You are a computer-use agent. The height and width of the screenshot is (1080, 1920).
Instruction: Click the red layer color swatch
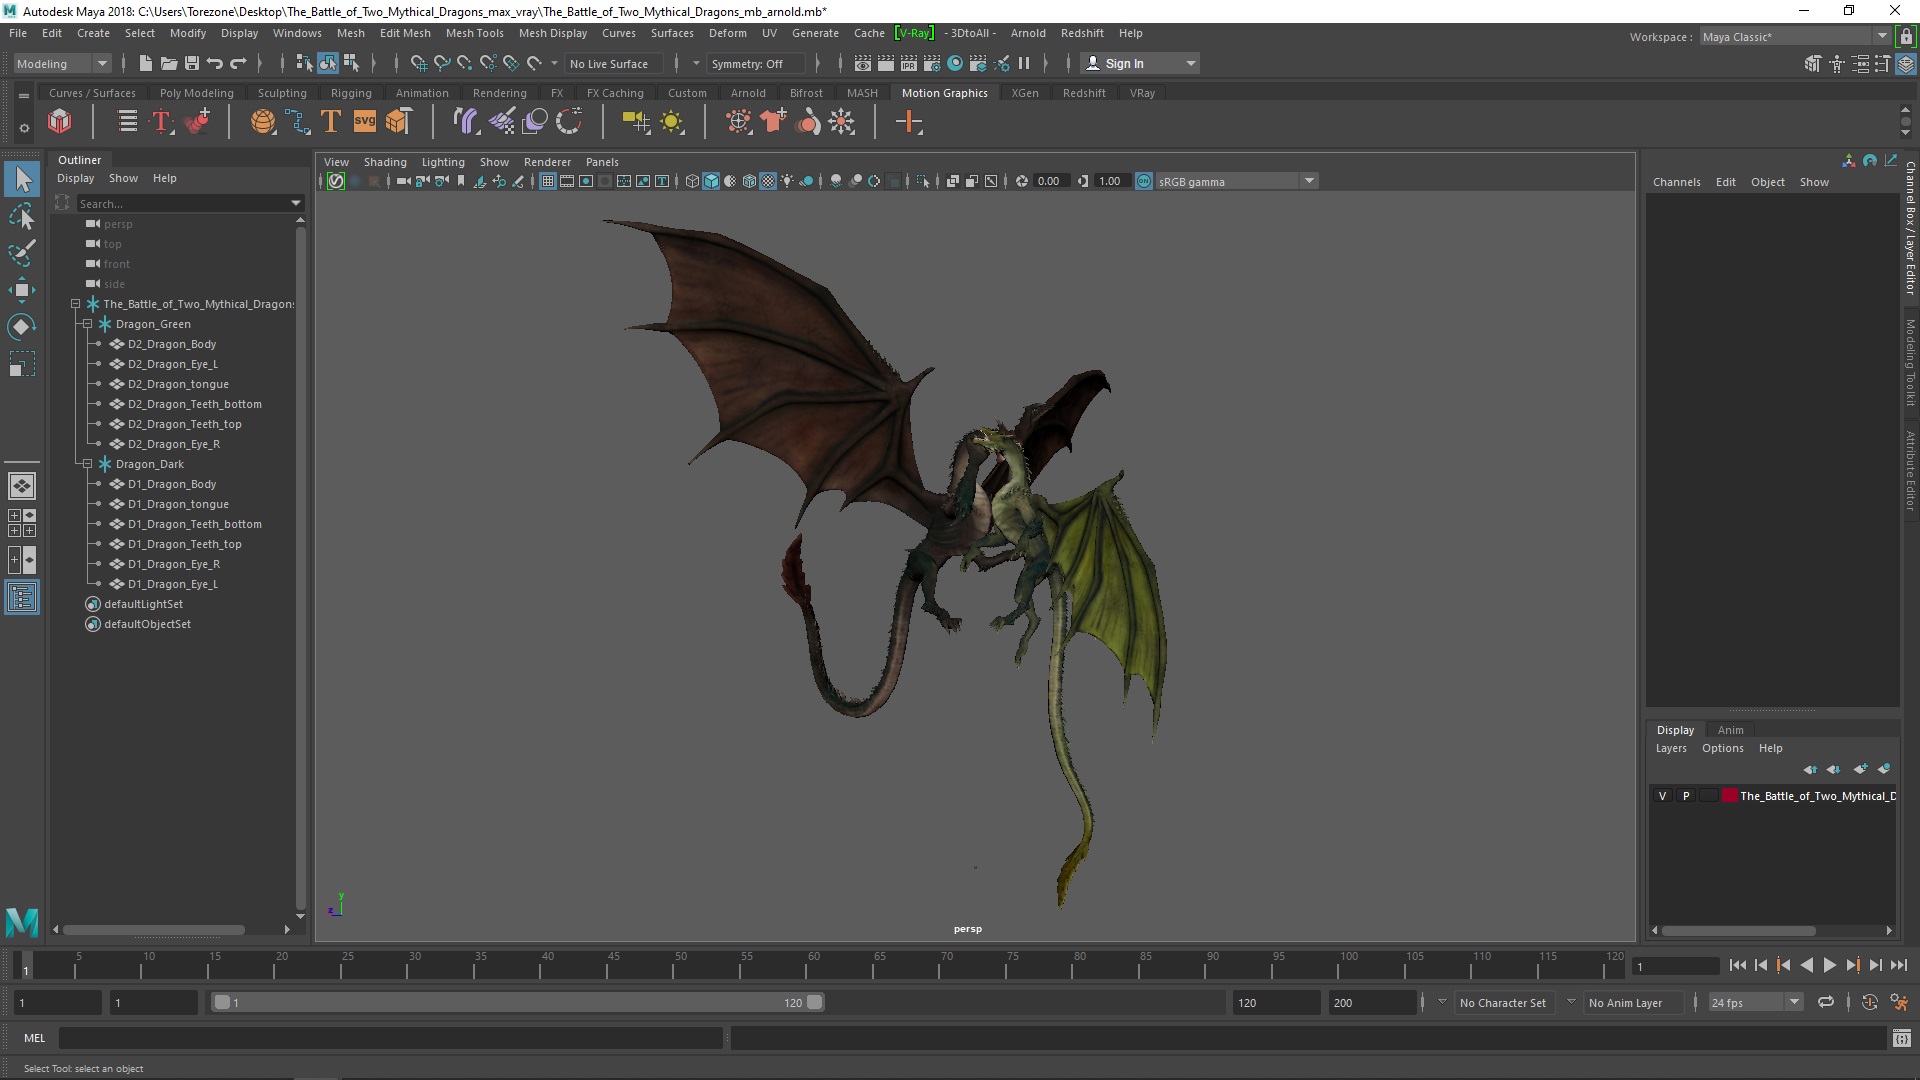pyautogui.click(x=1729, y=796)
